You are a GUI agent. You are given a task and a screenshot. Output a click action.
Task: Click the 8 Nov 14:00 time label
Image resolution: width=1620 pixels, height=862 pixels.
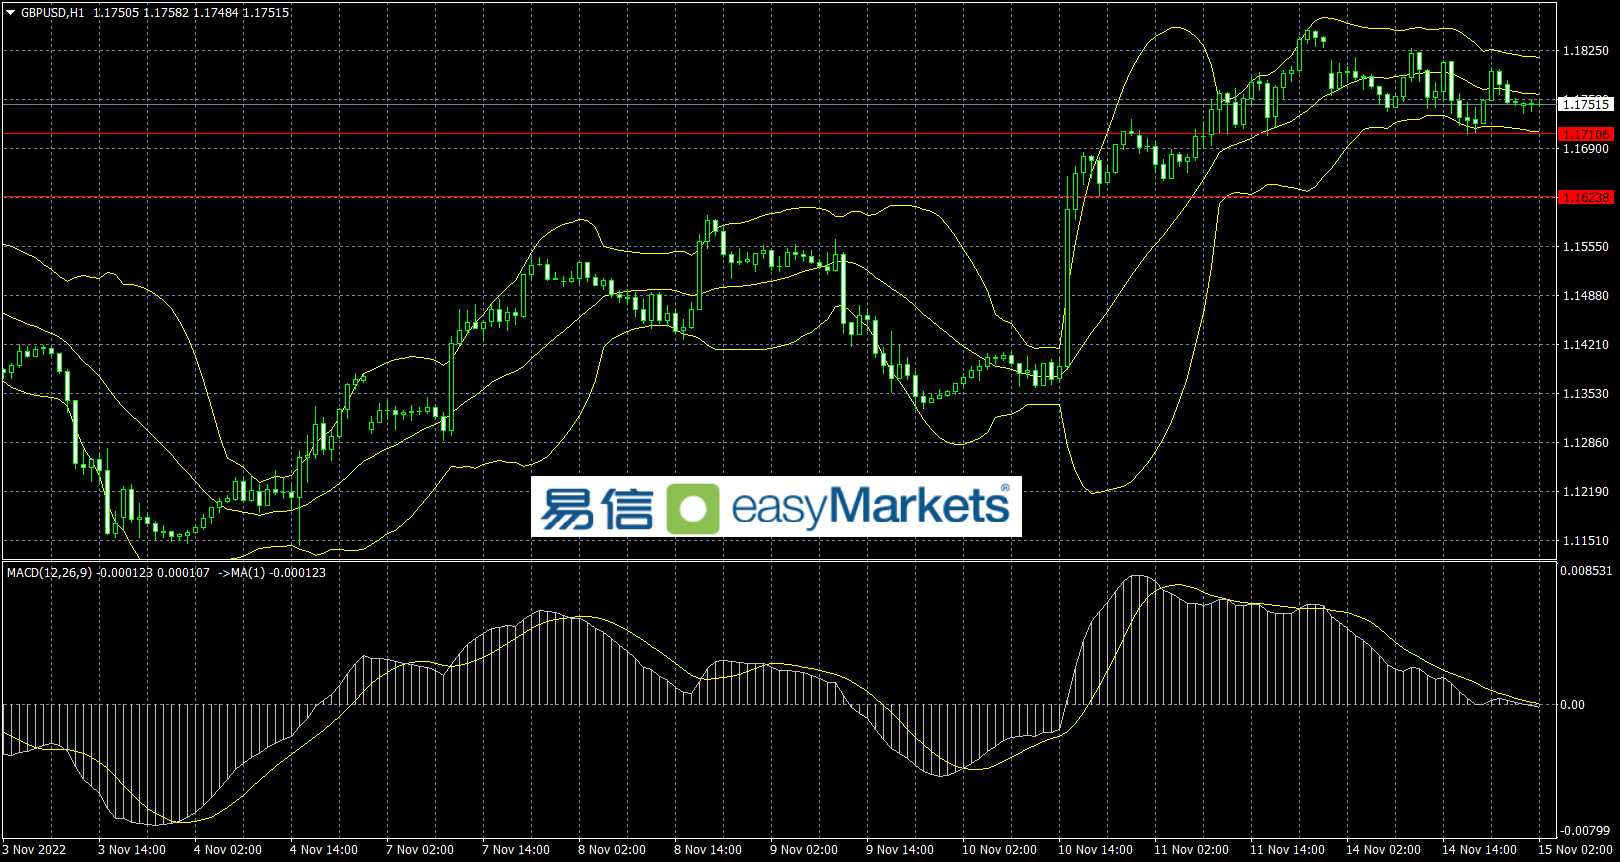(x=708, y=850)
